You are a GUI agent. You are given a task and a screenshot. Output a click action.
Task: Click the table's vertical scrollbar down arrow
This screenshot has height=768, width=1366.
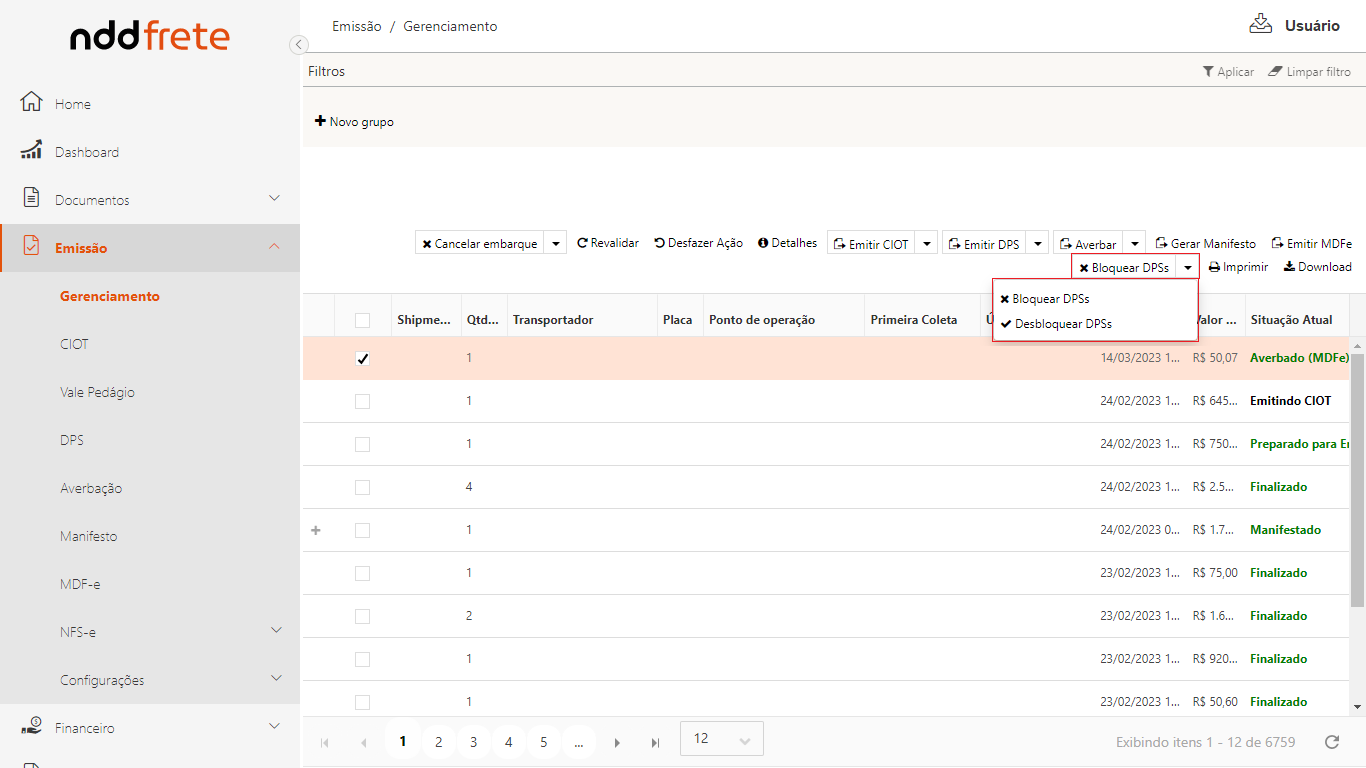(1357, 707)
